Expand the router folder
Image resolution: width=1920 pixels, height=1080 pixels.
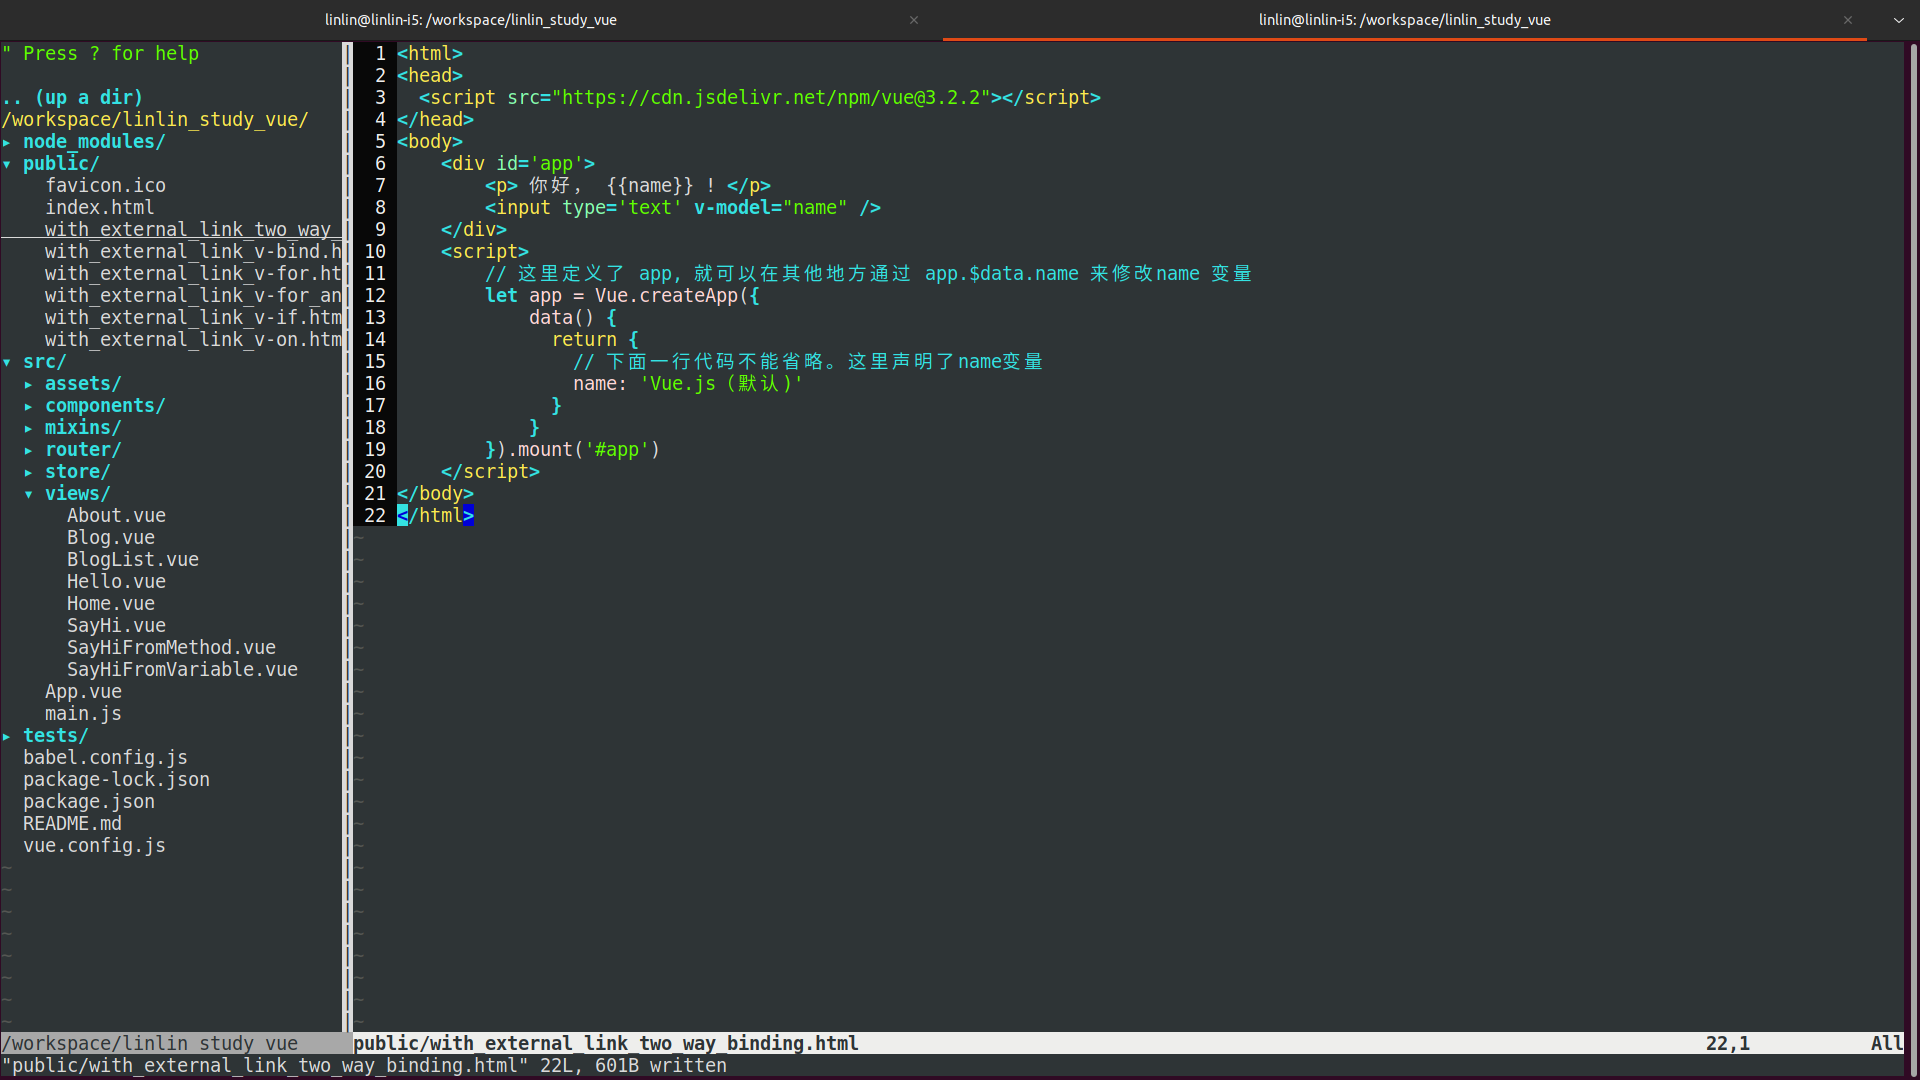click(82, 450)
